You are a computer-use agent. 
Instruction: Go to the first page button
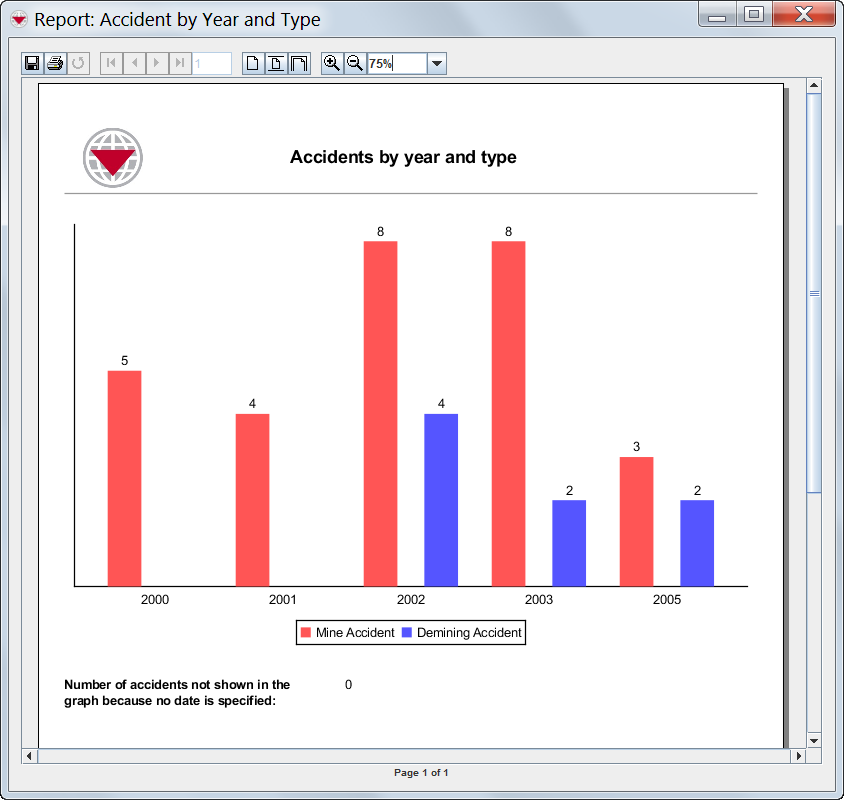111,64
